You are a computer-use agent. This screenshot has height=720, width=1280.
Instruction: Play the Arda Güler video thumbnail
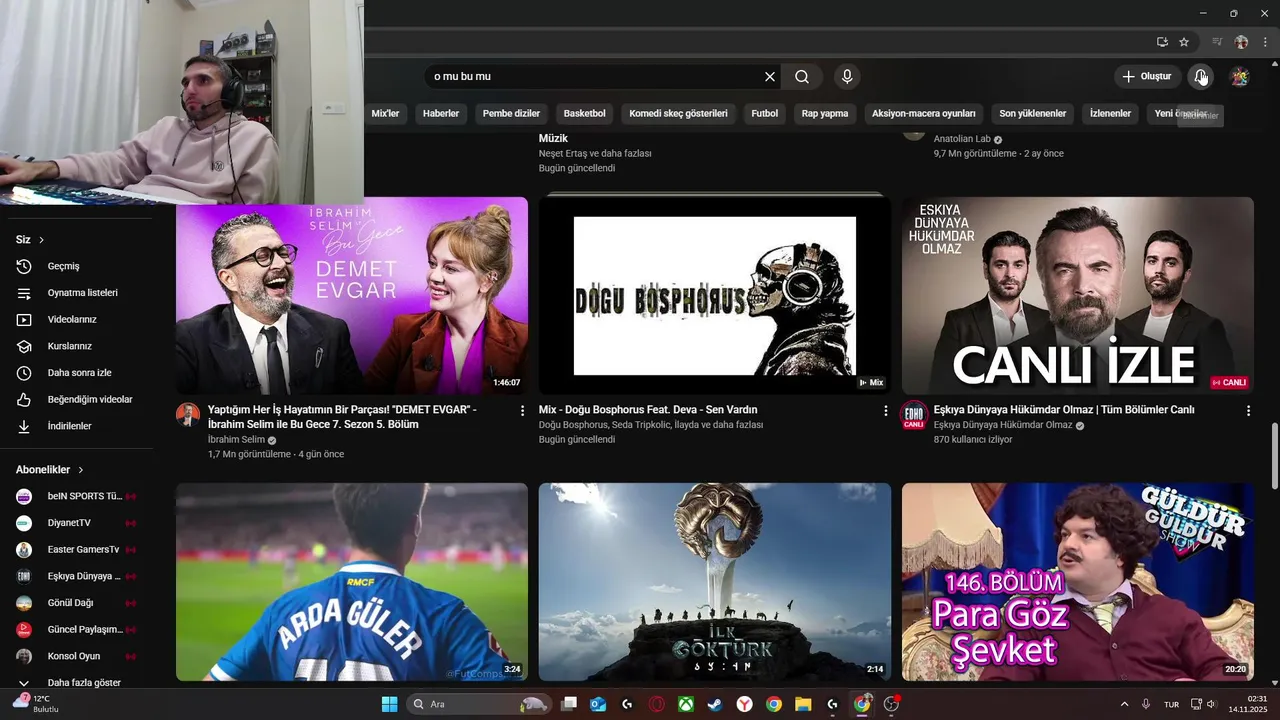[x=352, y=582]
